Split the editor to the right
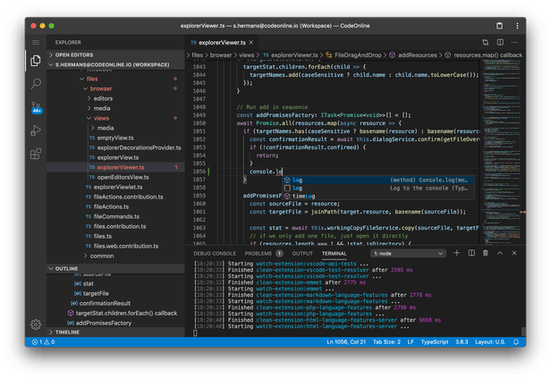 click(x=500, y=42)
